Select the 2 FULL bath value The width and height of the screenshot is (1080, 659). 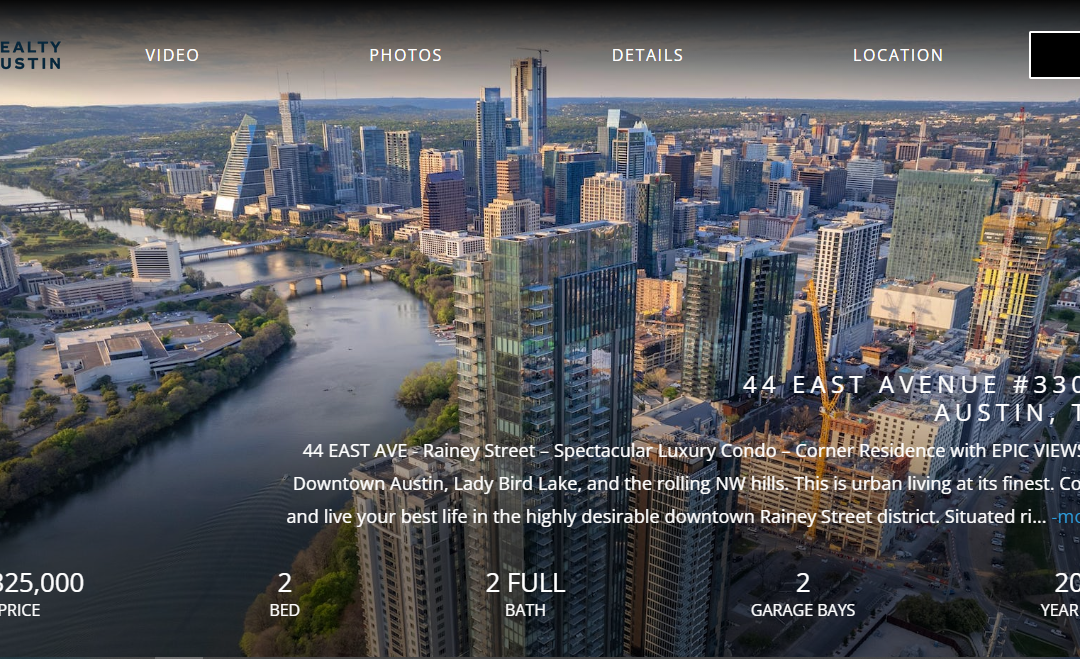526,583
